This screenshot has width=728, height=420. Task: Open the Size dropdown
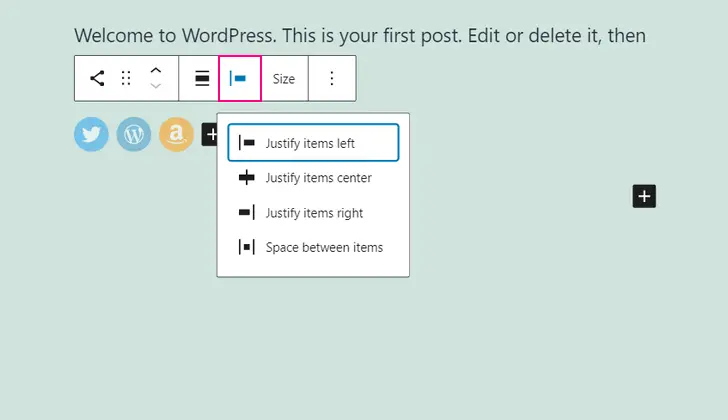click(x=284, y=78)
